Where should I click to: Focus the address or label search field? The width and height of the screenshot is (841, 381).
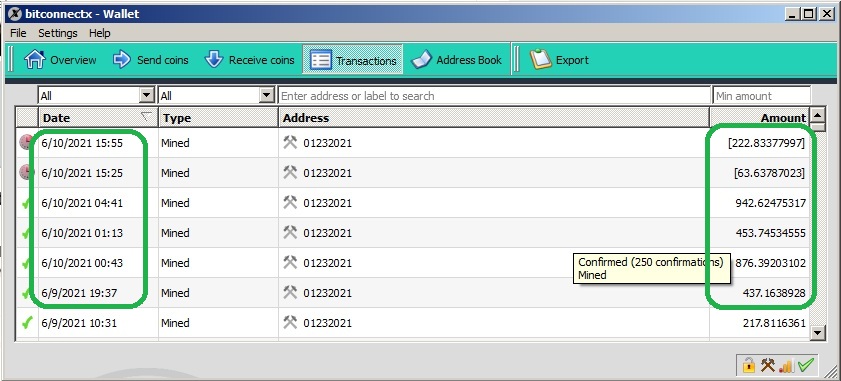click(x=493, y=96)
